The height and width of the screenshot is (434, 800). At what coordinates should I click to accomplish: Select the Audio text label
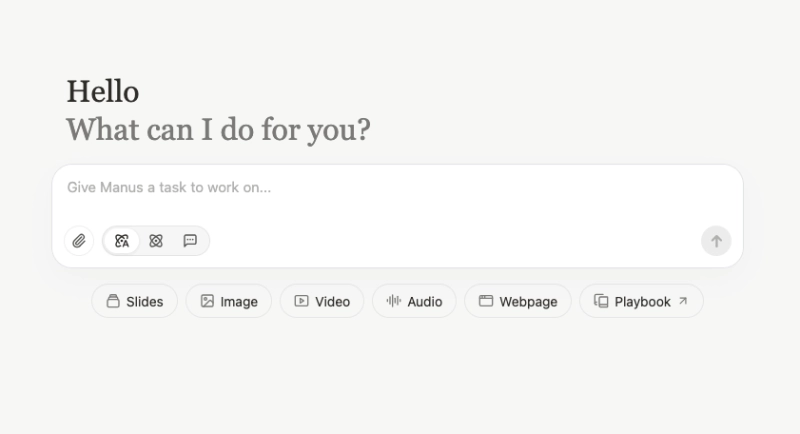424,301
